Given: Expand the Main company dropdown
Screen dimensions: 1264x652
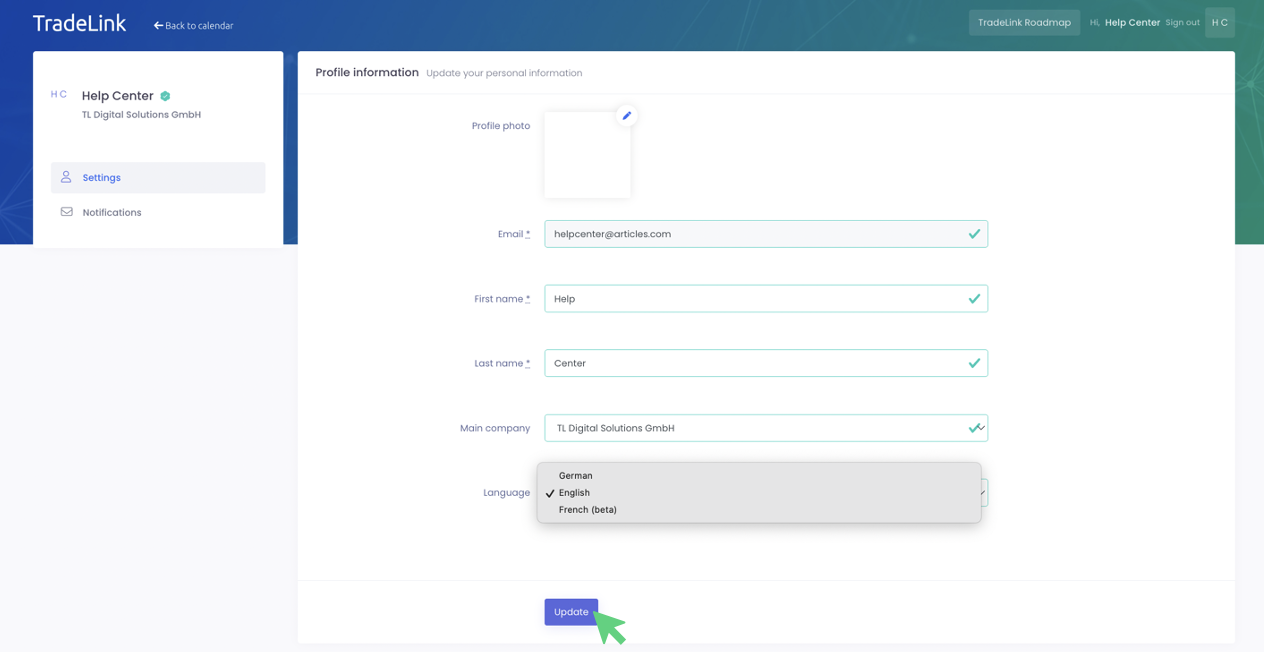Looking at the screenshot, I should point(765,428).
